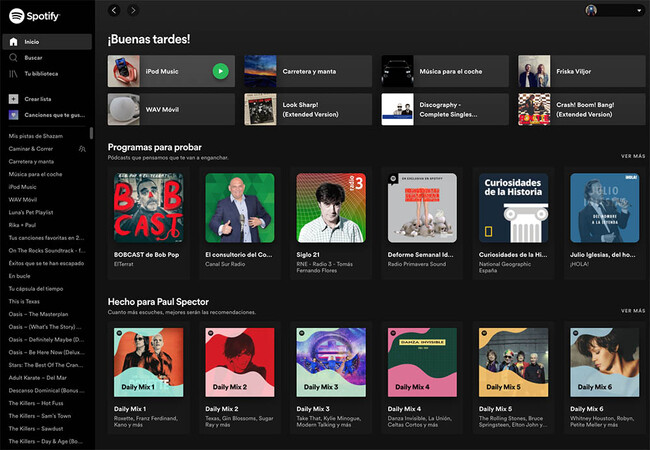Click the Hecho para Paul Spector heading
Screen dimensions: 650x450
pos(158,302)
